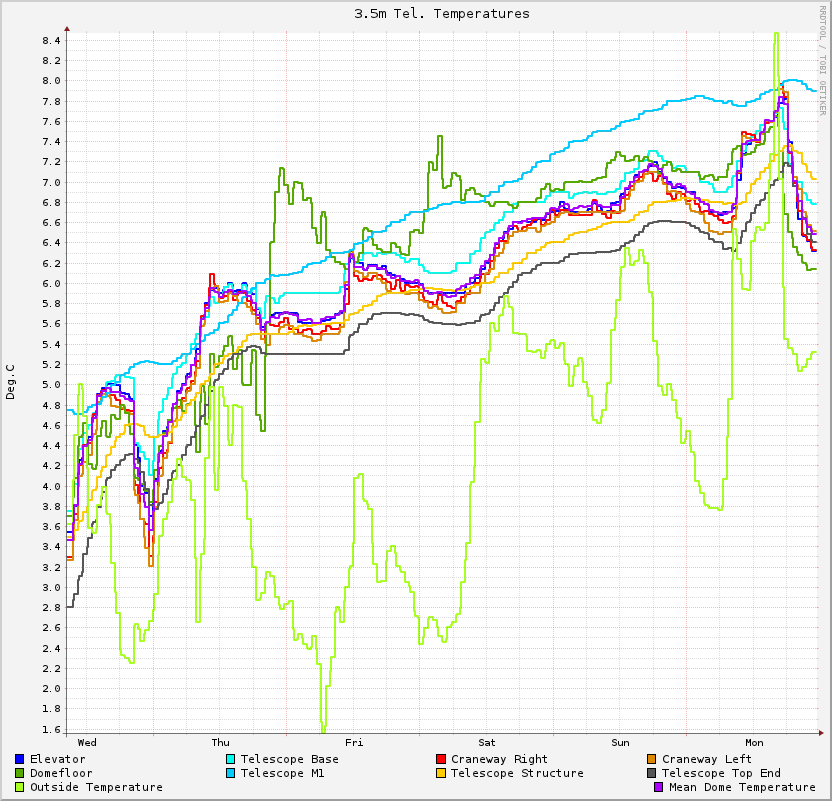The image size is (832, 801).
Task: Click the Telescope M1 legend color box
Action: 231,773
